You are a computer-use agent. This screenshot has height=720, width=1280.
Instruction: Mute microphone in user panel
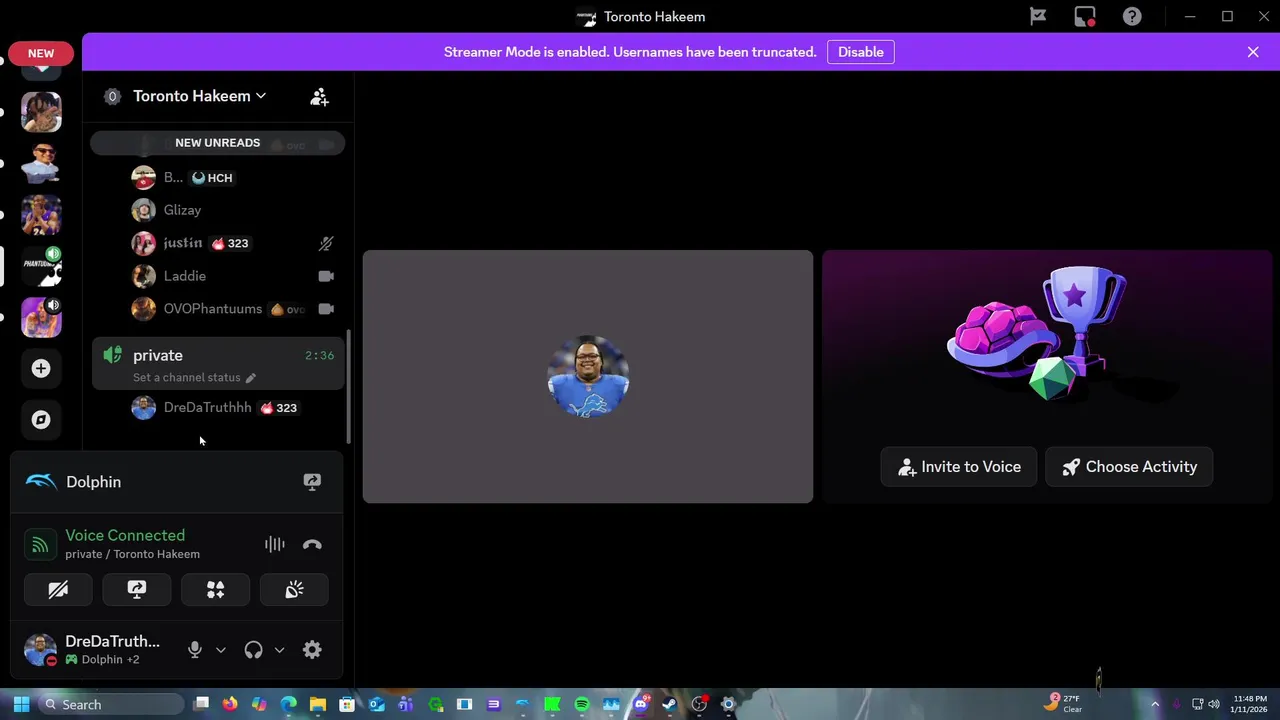(195, 650)
